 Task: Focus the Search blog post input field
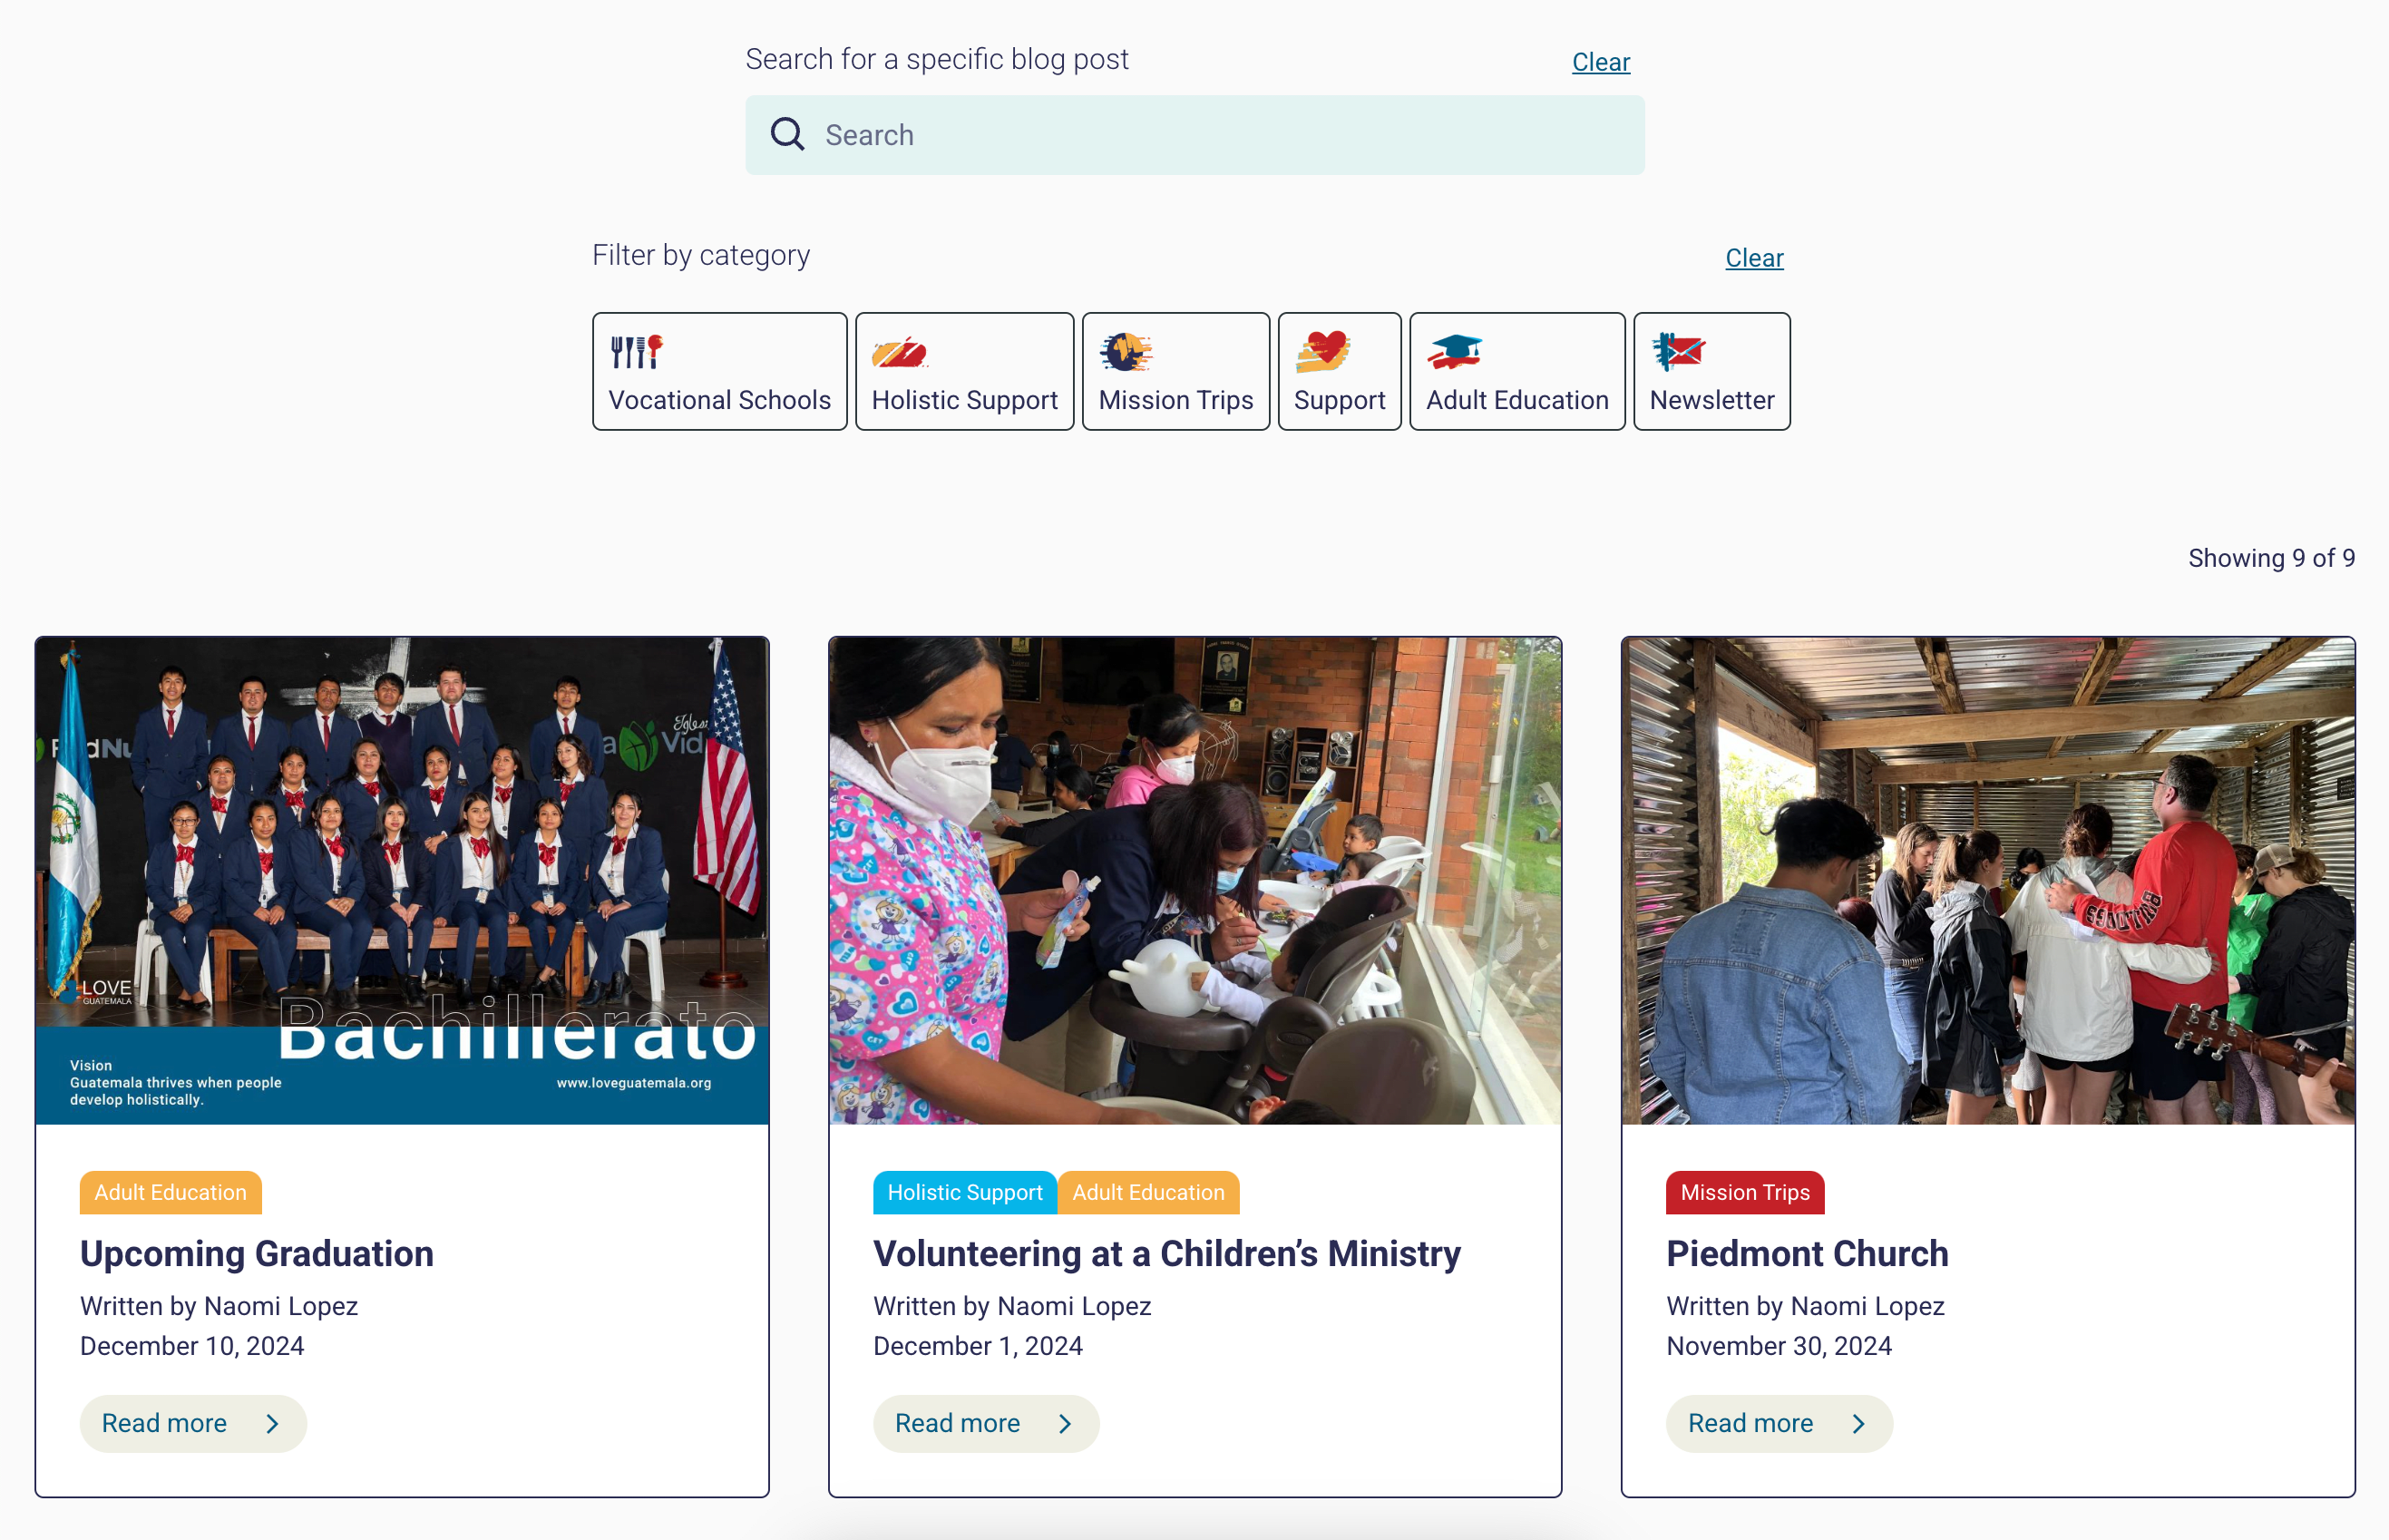coord(1194,135)
